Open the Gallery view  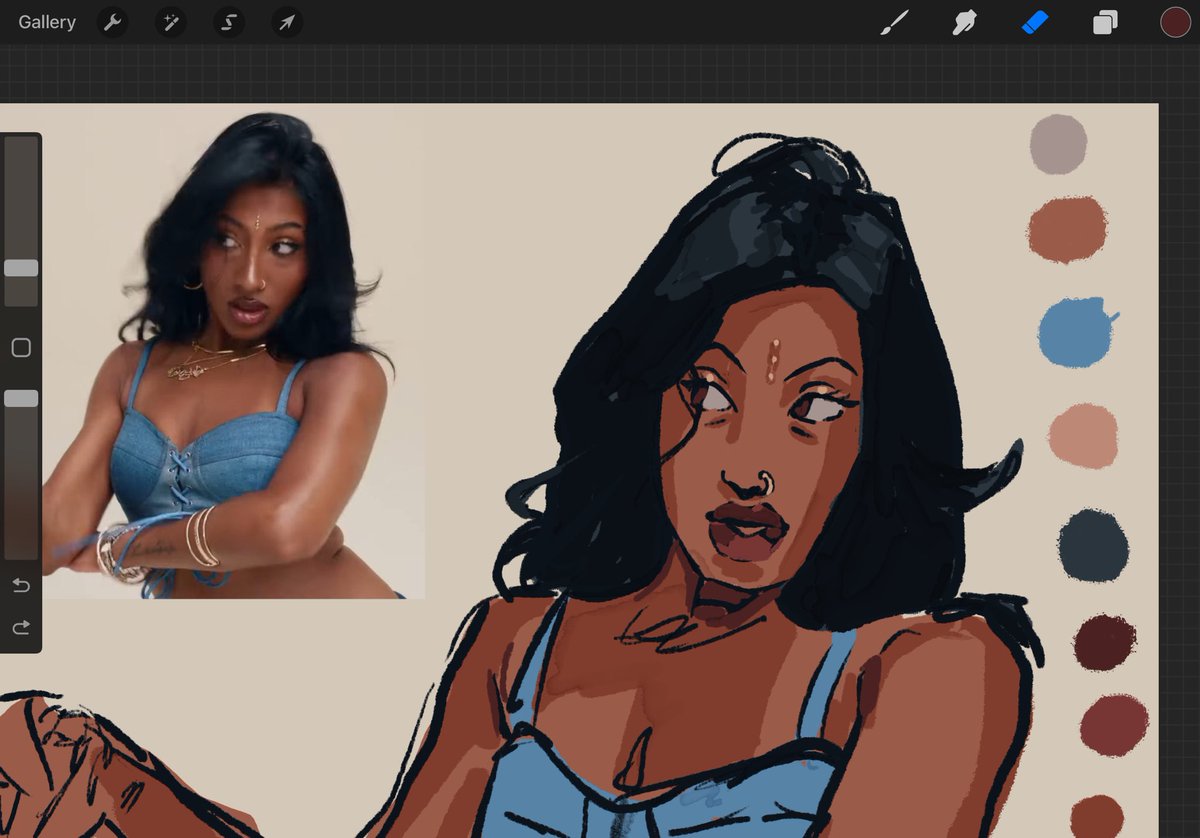pyautogui.click(x=47, y=22)
